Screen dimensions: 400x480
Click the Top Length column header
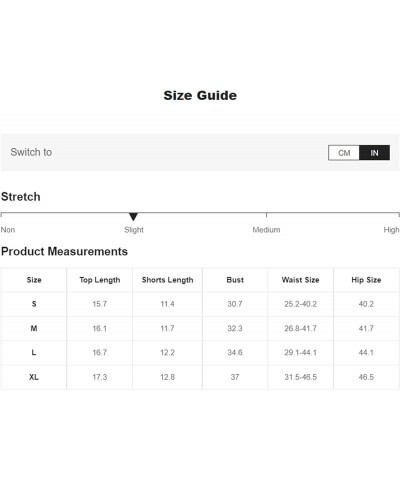(100, 280)
